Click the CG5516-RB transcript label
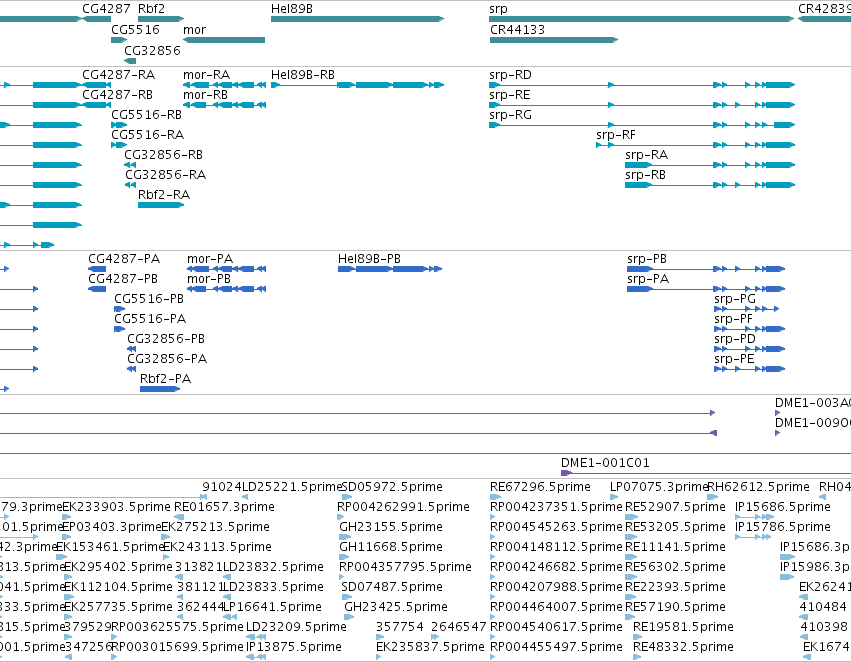This screenshot has height=662, width=851. [147, 114]
